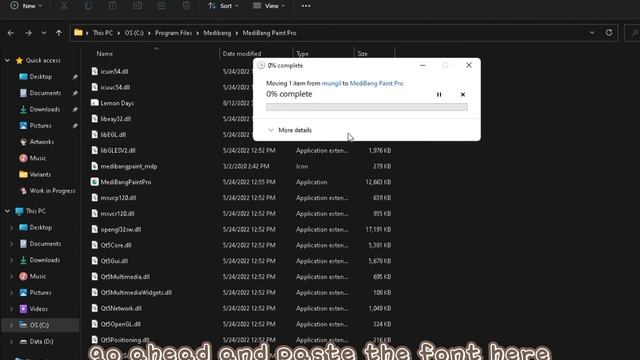This screenshot has height=360, width=640.
Task: Open pinned Desktop under Quick access
Action: [41, 77]
